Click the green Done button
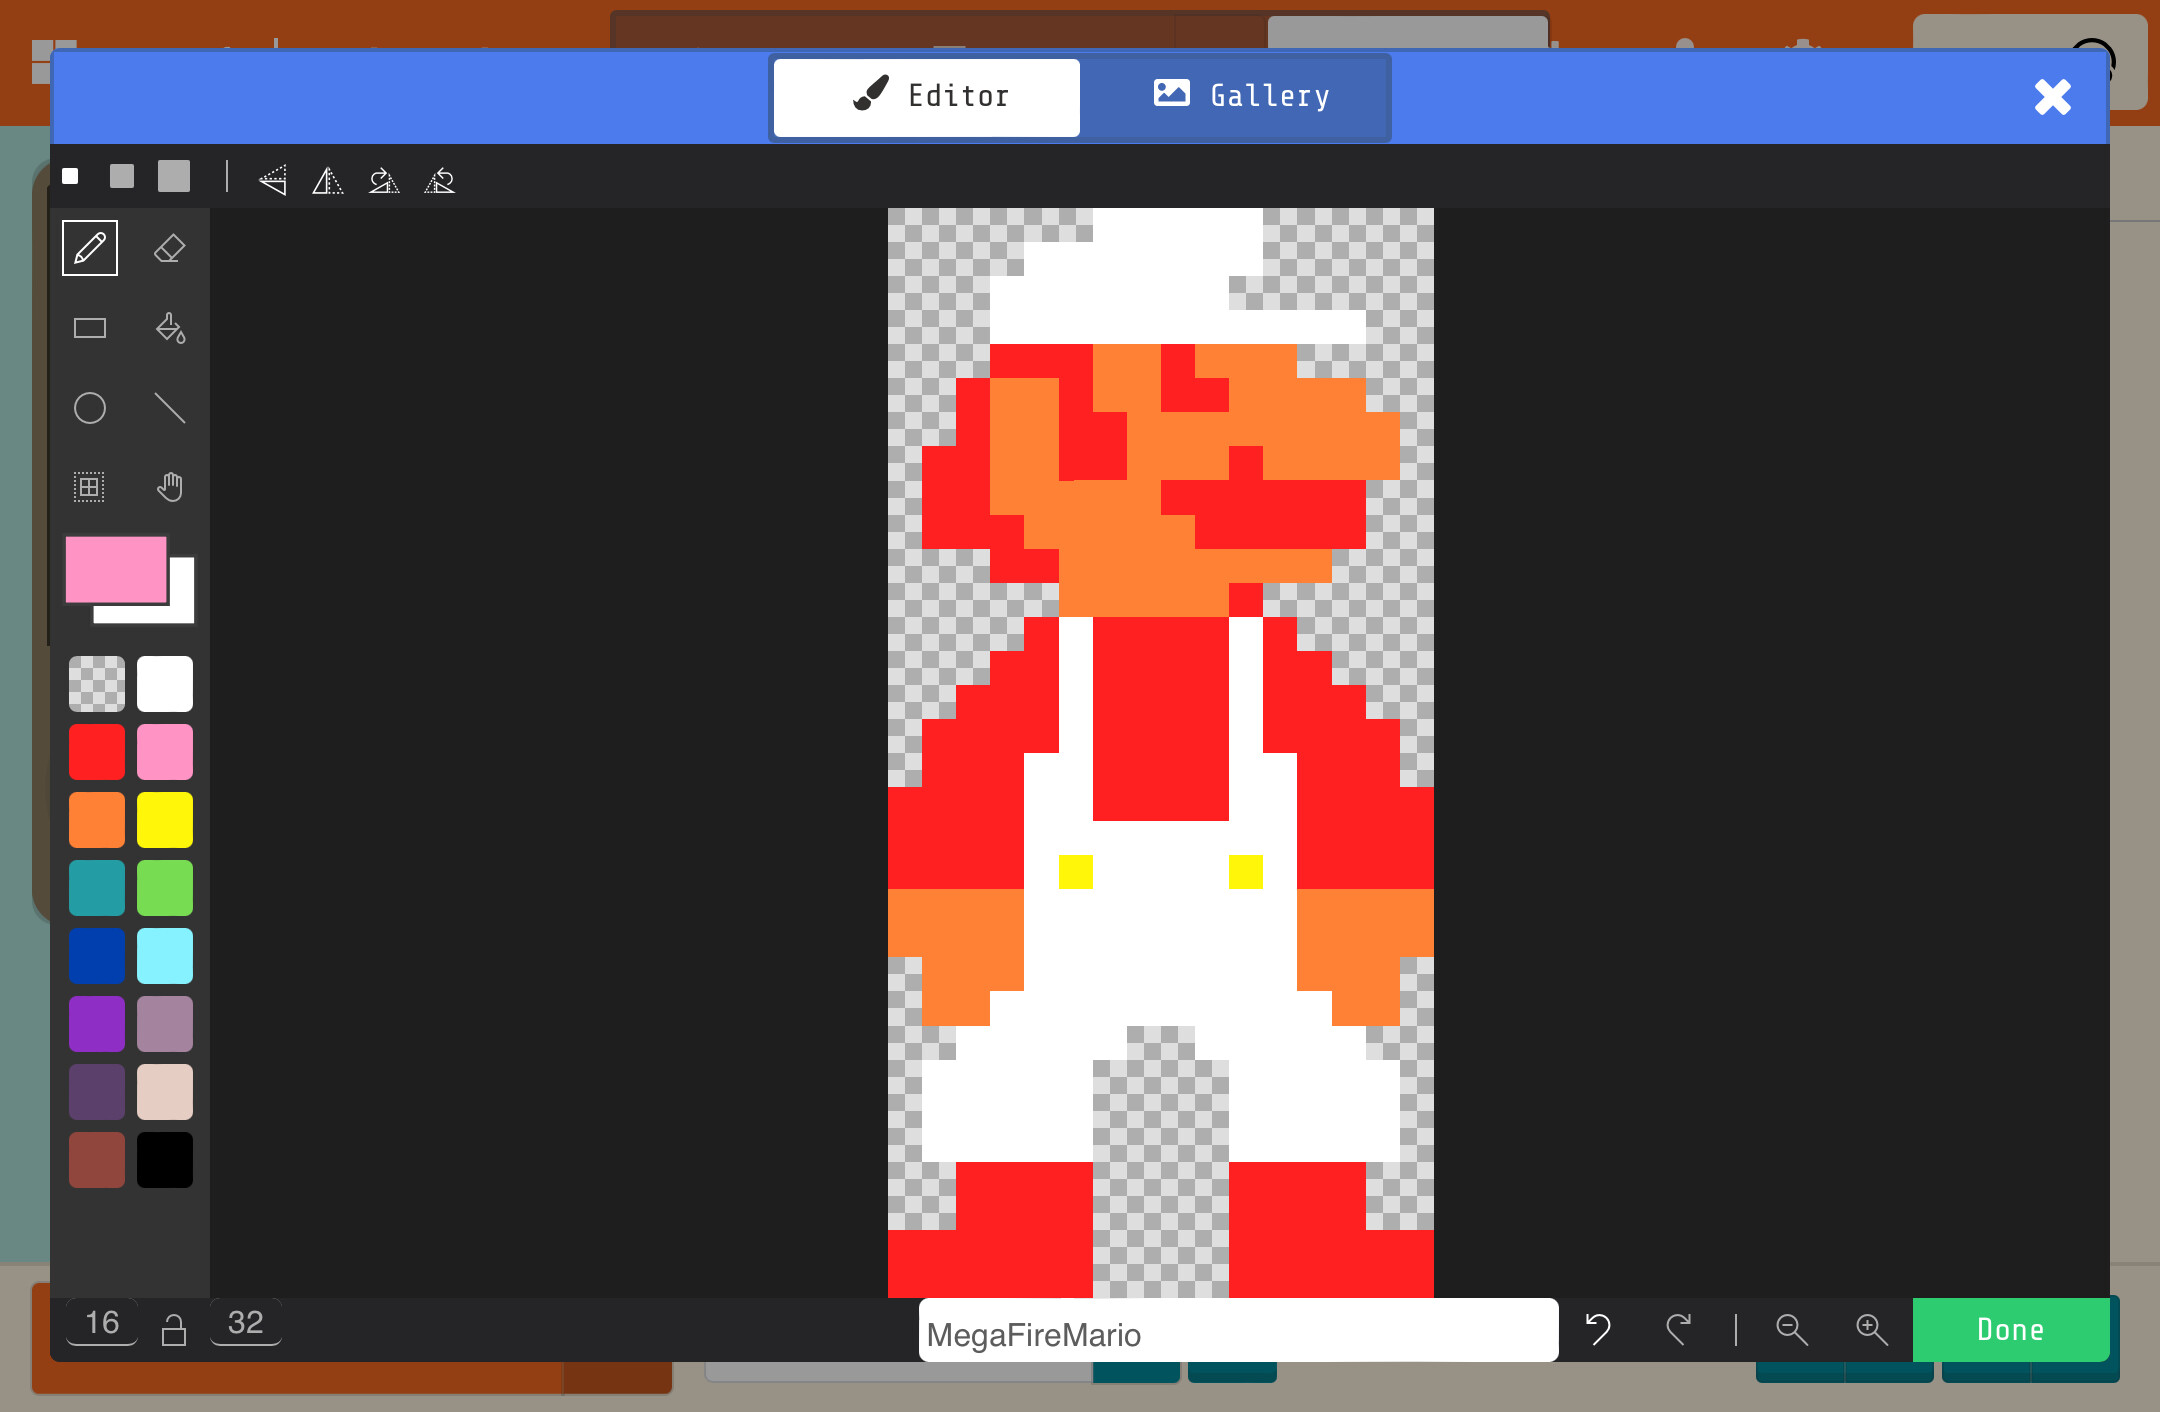The height and width of the screenshot is (1412, 2160). point(2010,1329)
